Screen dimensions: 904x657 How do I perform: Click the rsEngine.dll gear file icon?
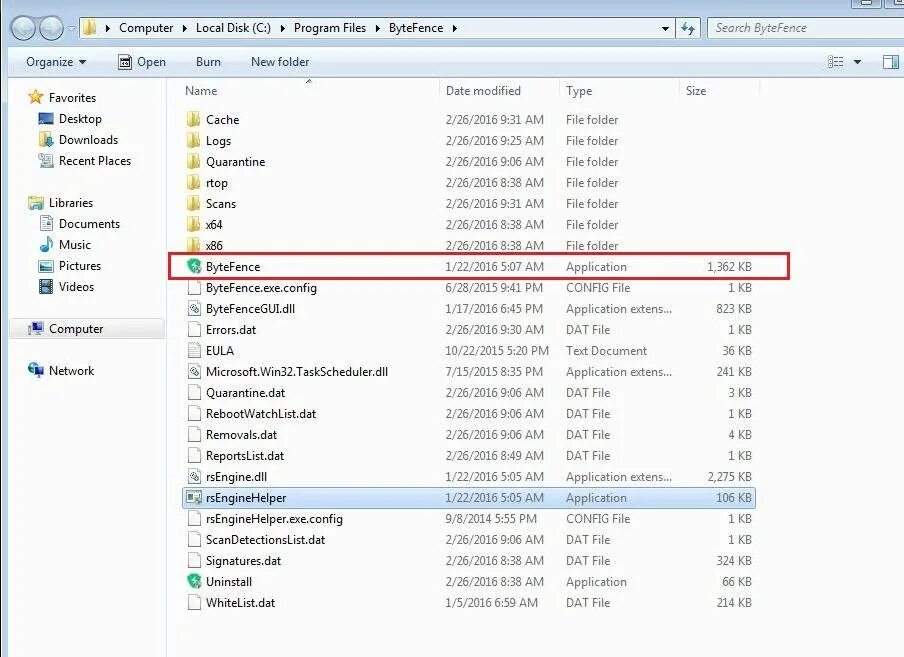[x=194, y=477]
